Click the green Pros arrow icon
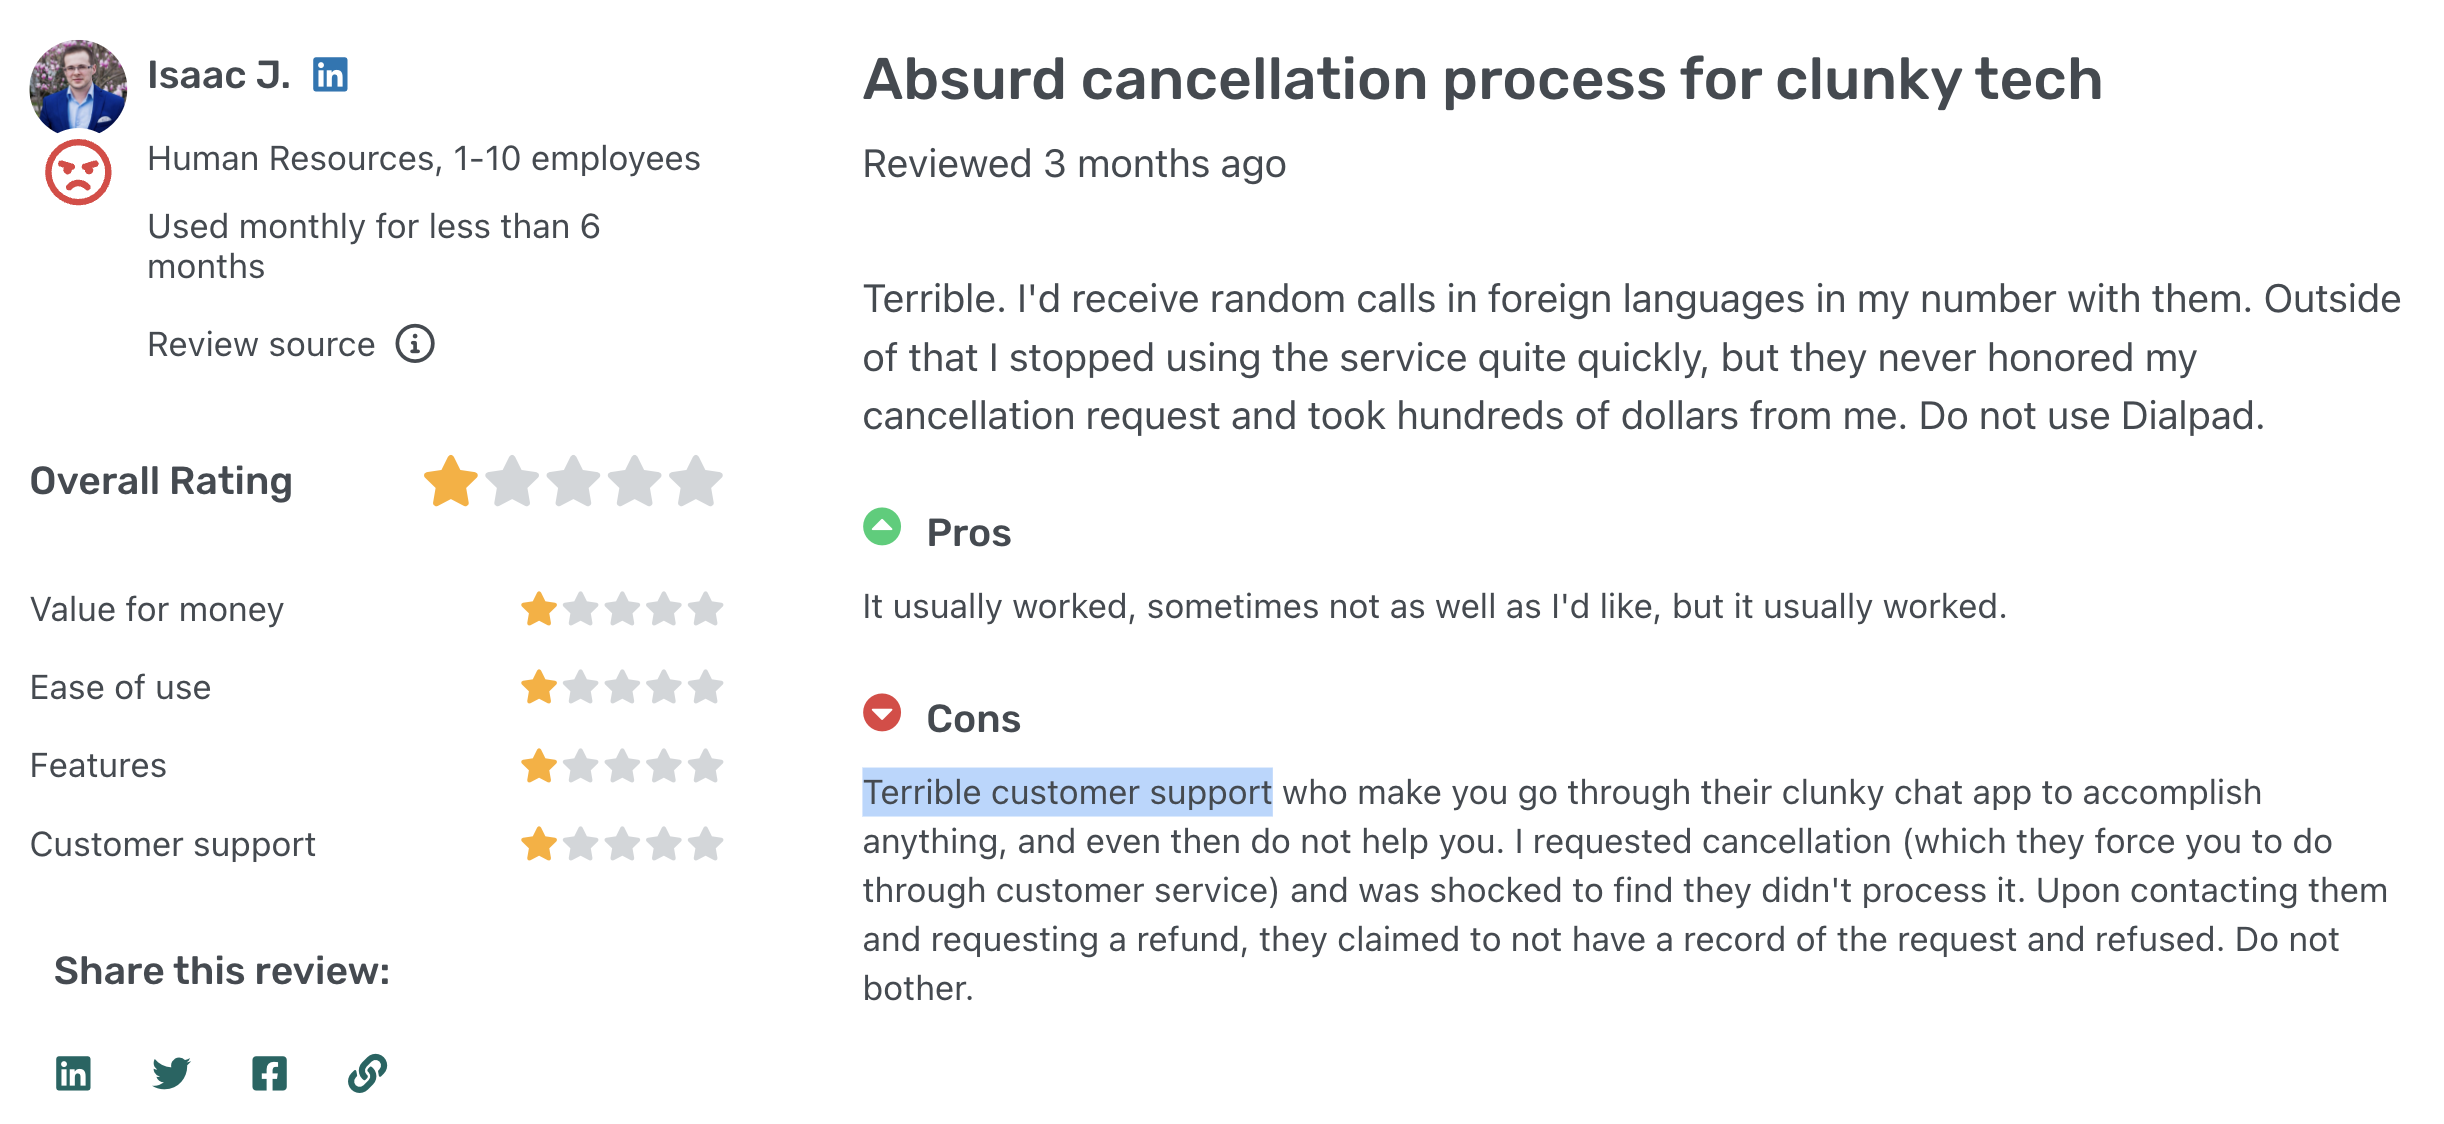The height and width of the screenshot is (1124, 2444). pyautogui.click(x=882, y=527)
